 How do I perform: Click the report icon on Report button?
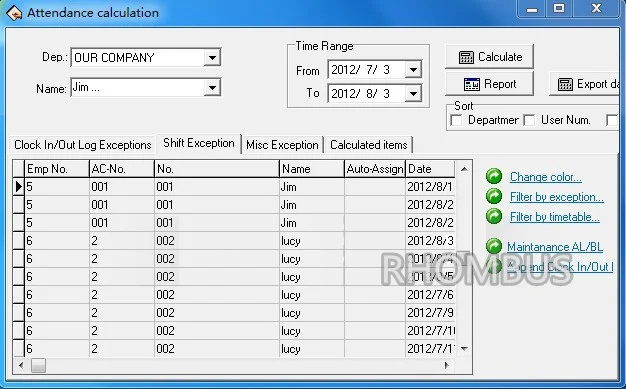click(471, 84)
